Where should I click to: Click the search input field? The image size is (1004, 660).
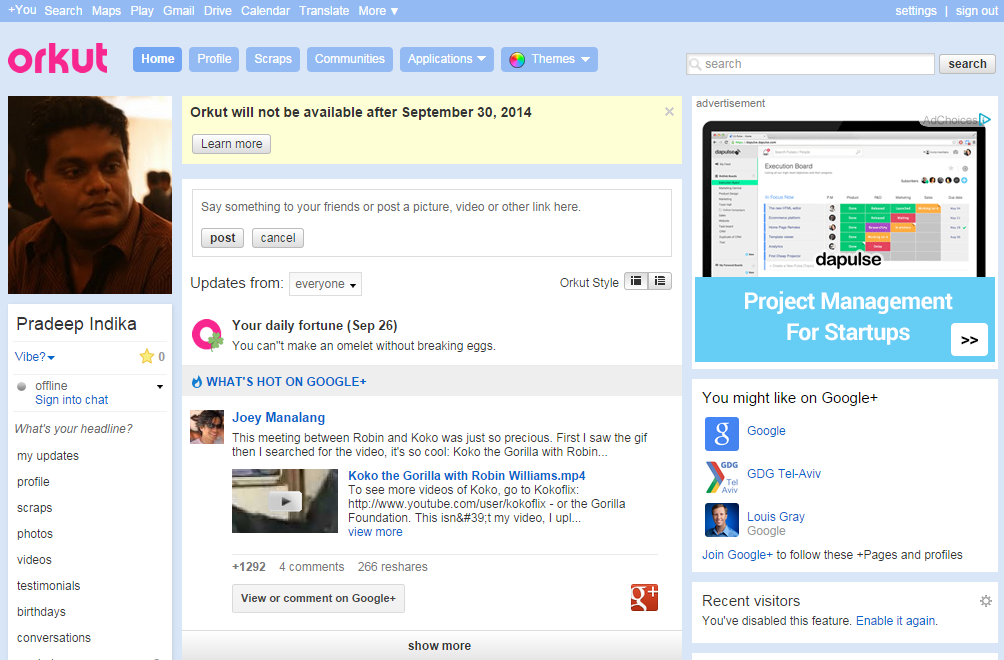[x=811, y=64]
